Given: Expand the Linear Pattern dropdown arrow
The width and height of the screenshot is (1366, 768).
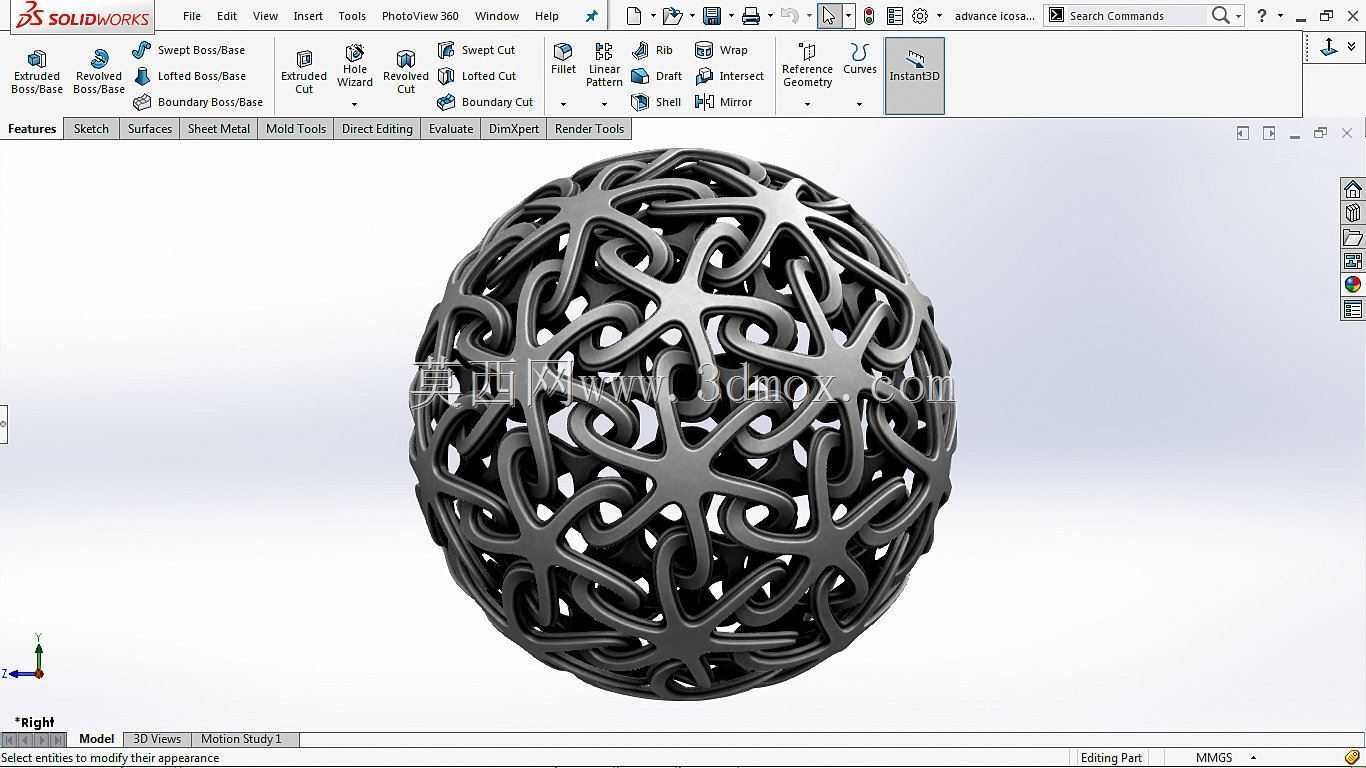Looking at the screenshot, I should [x=604, y=104].
